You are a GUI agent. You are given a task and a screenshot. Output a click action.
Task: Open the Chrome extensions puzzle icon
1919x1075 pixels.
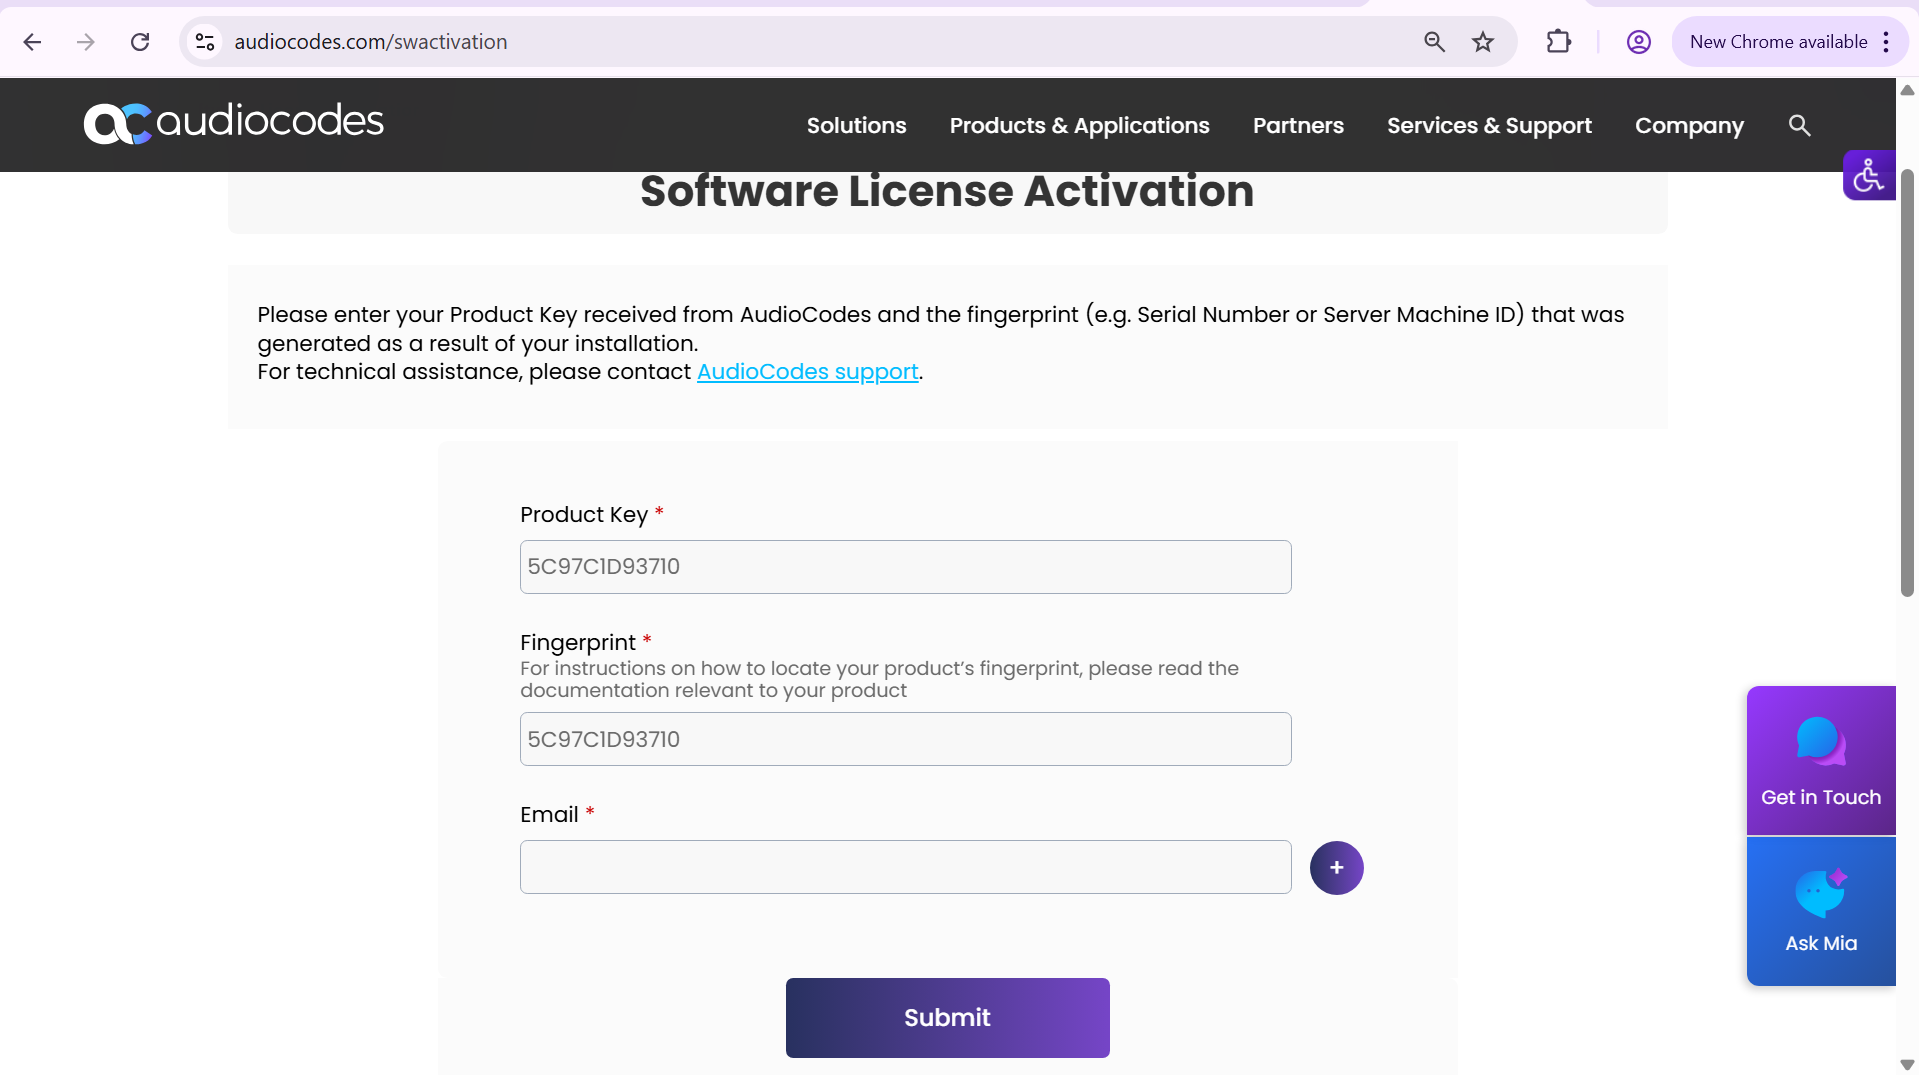pyautogui.click(x=1558, y=42)
